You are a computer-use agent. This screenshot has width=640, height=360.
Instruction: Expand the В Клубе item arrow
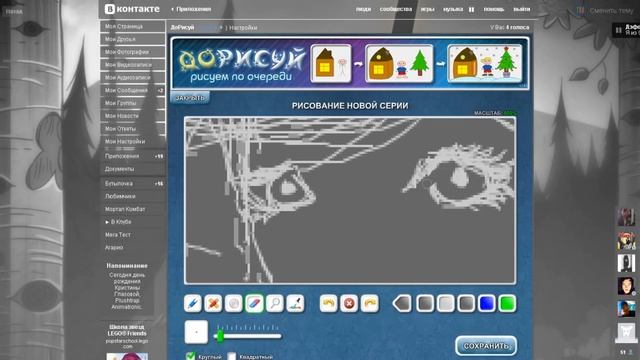(x=107, y=222)
